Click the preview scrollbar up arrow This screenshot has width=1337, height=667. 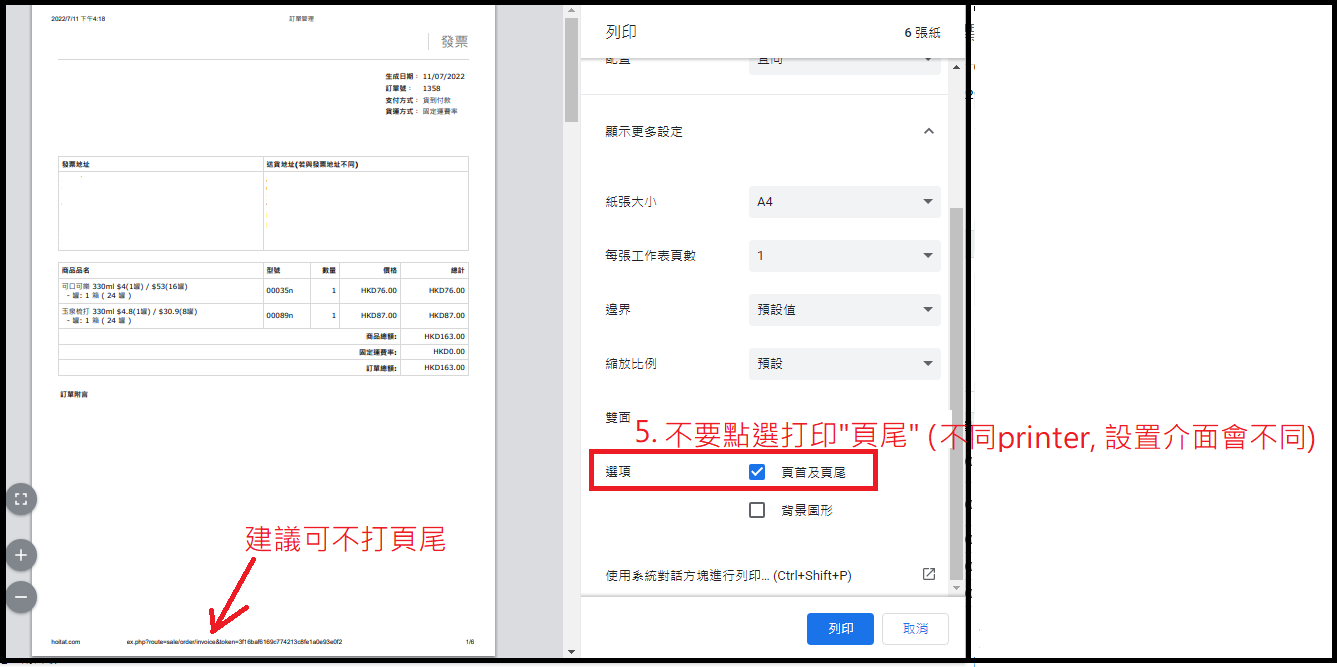(571, 11)
